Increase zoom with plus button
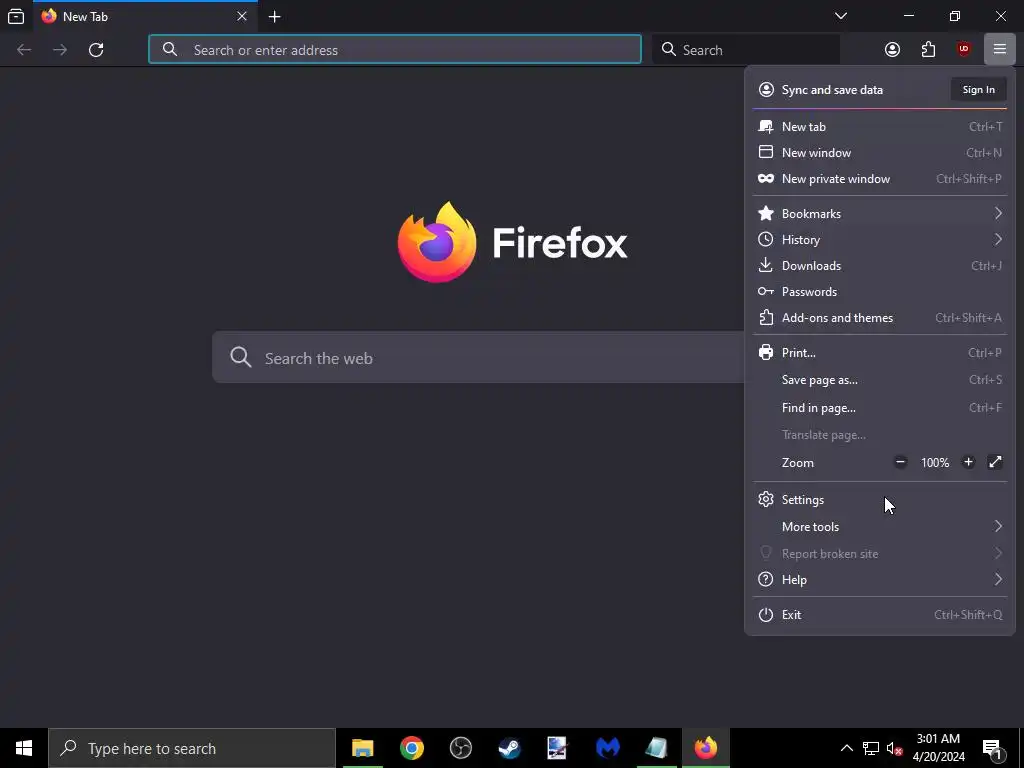Viewport: 1024px width, 768px height. pos(968,462)
